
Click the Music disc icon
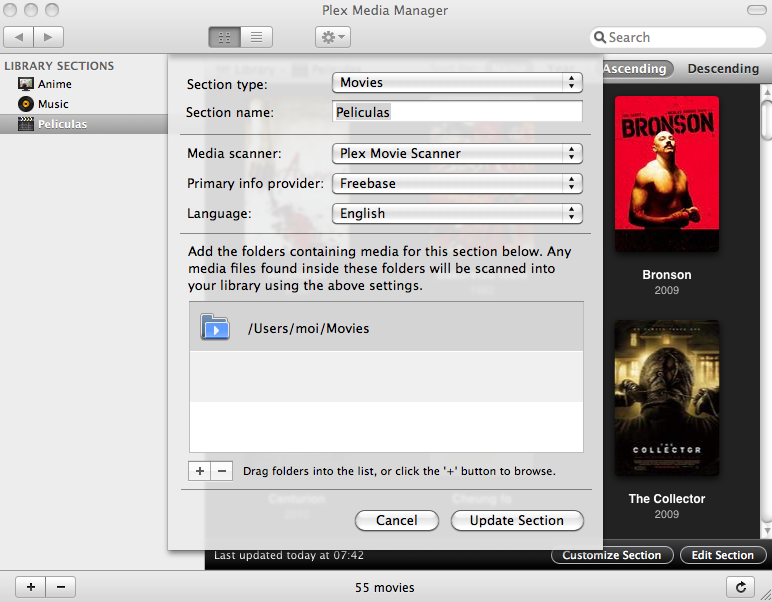pos(26,104)
